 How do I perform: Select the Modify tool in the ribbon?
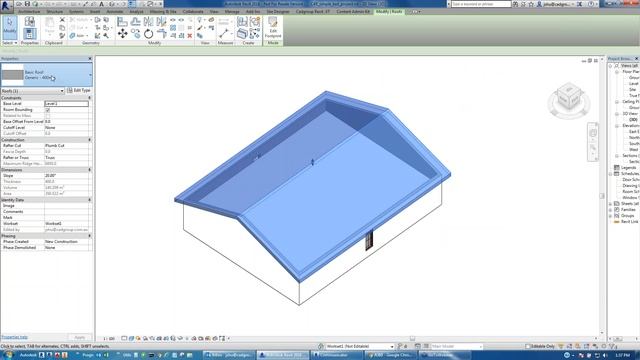coord(9,27)
